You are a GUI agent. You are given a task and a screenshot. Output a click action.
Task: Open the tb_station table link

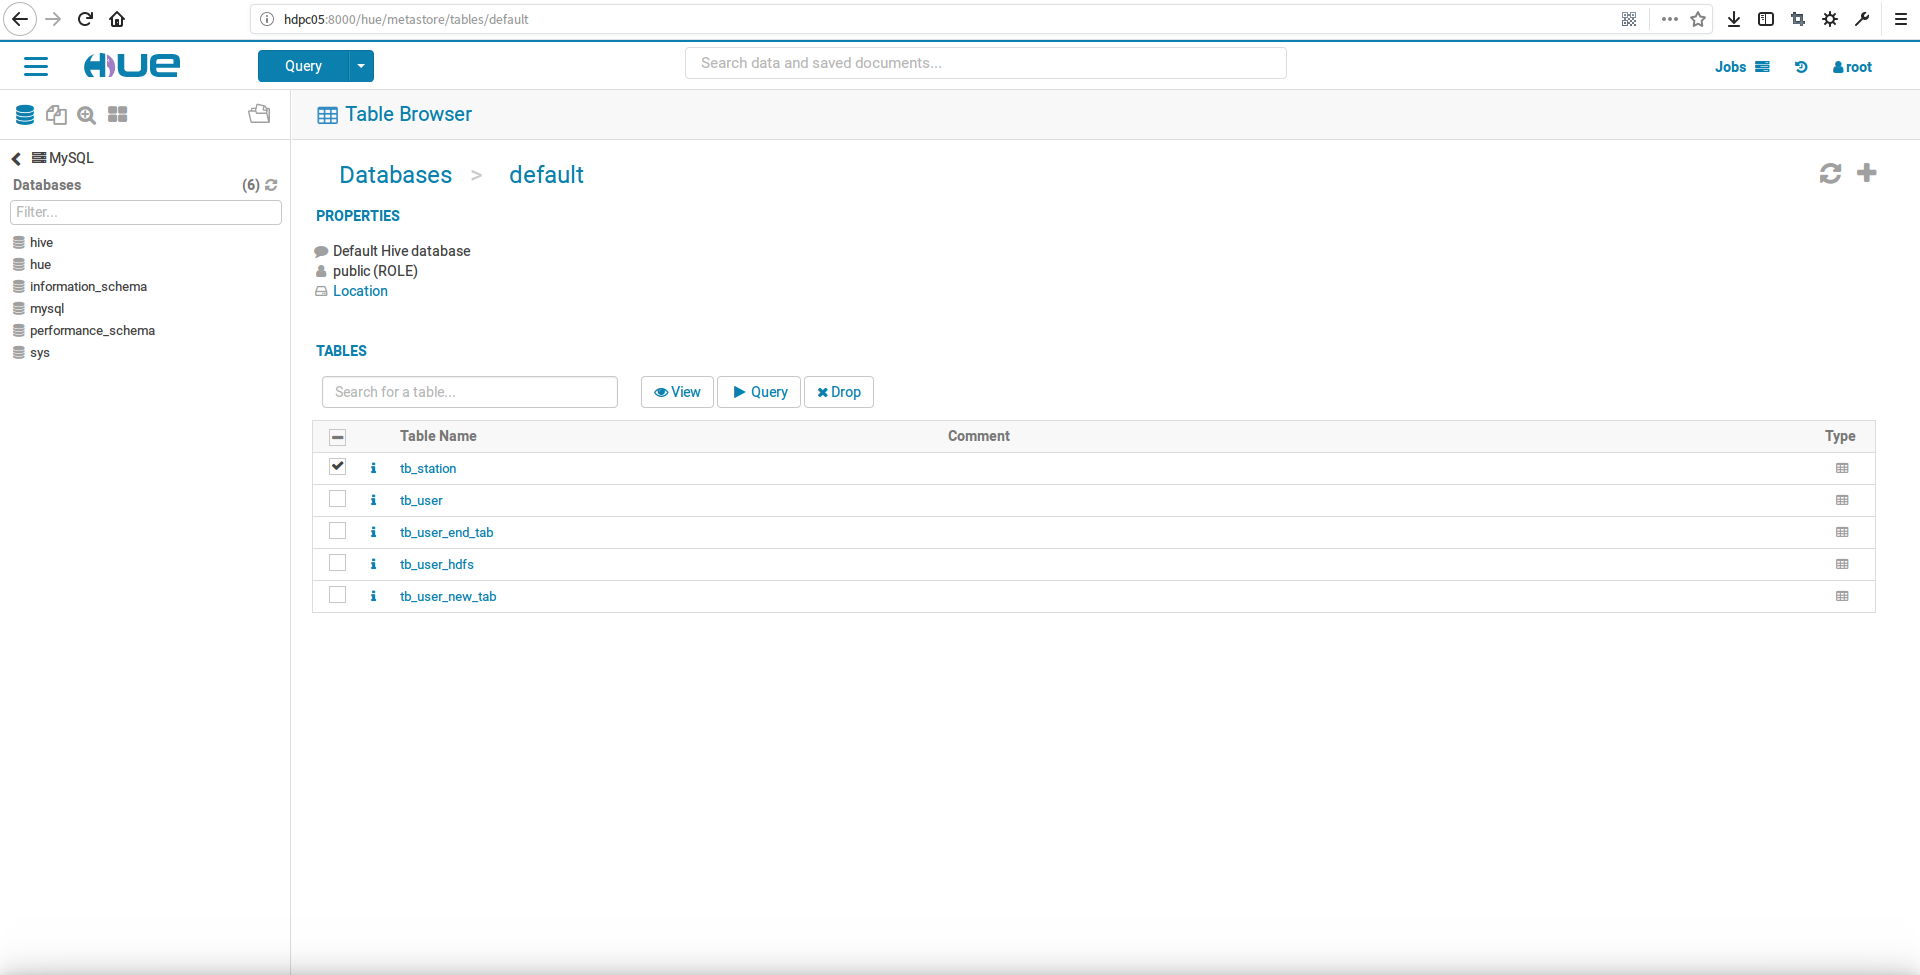[x=428, y=468]
